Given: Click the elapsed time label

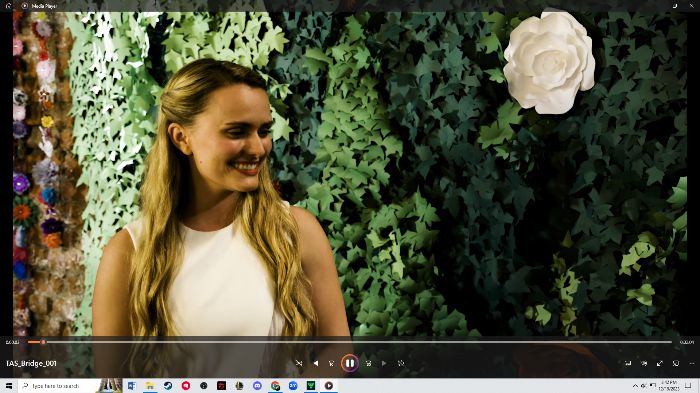Looking at the screenshot, I should click(x=12, y=342).
